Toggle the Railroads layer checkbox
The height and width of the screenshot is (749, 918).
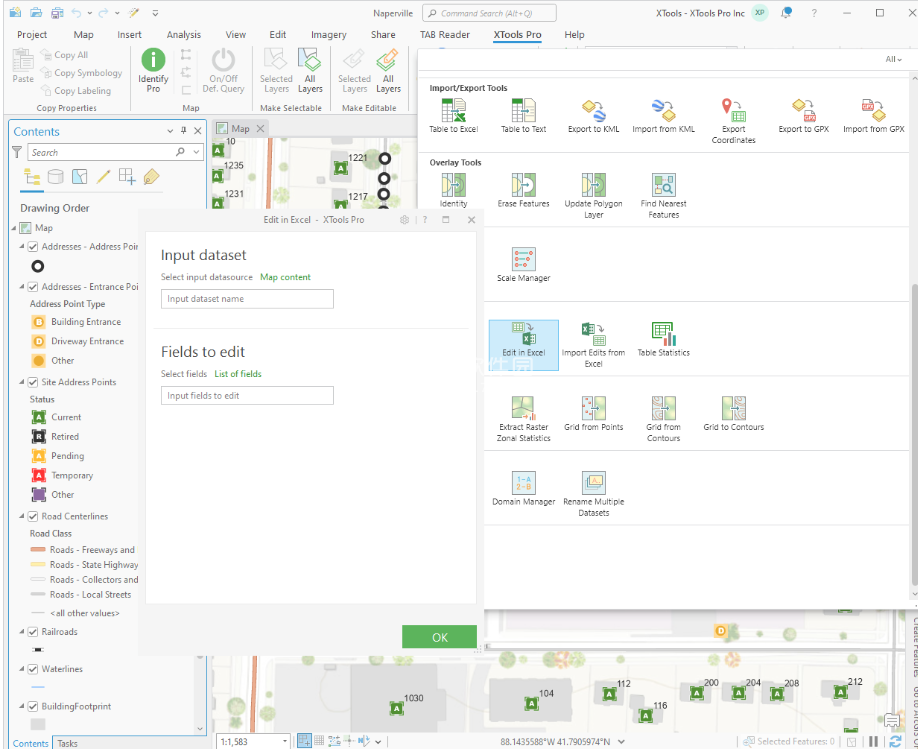pos(33,632)
